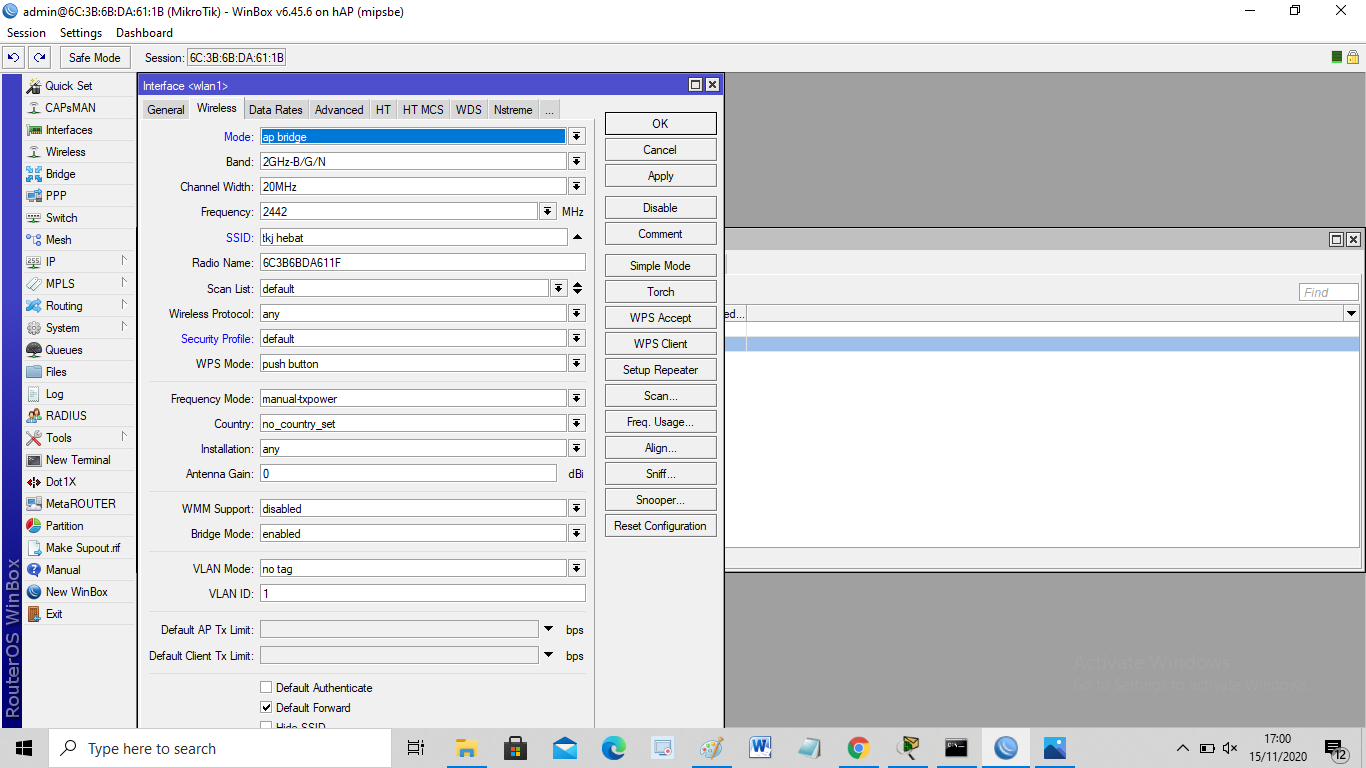The height and width of the screenshot is (768, 1366).
Task: Switch to the Data Rates tab
Action: [x=276, y=110]
